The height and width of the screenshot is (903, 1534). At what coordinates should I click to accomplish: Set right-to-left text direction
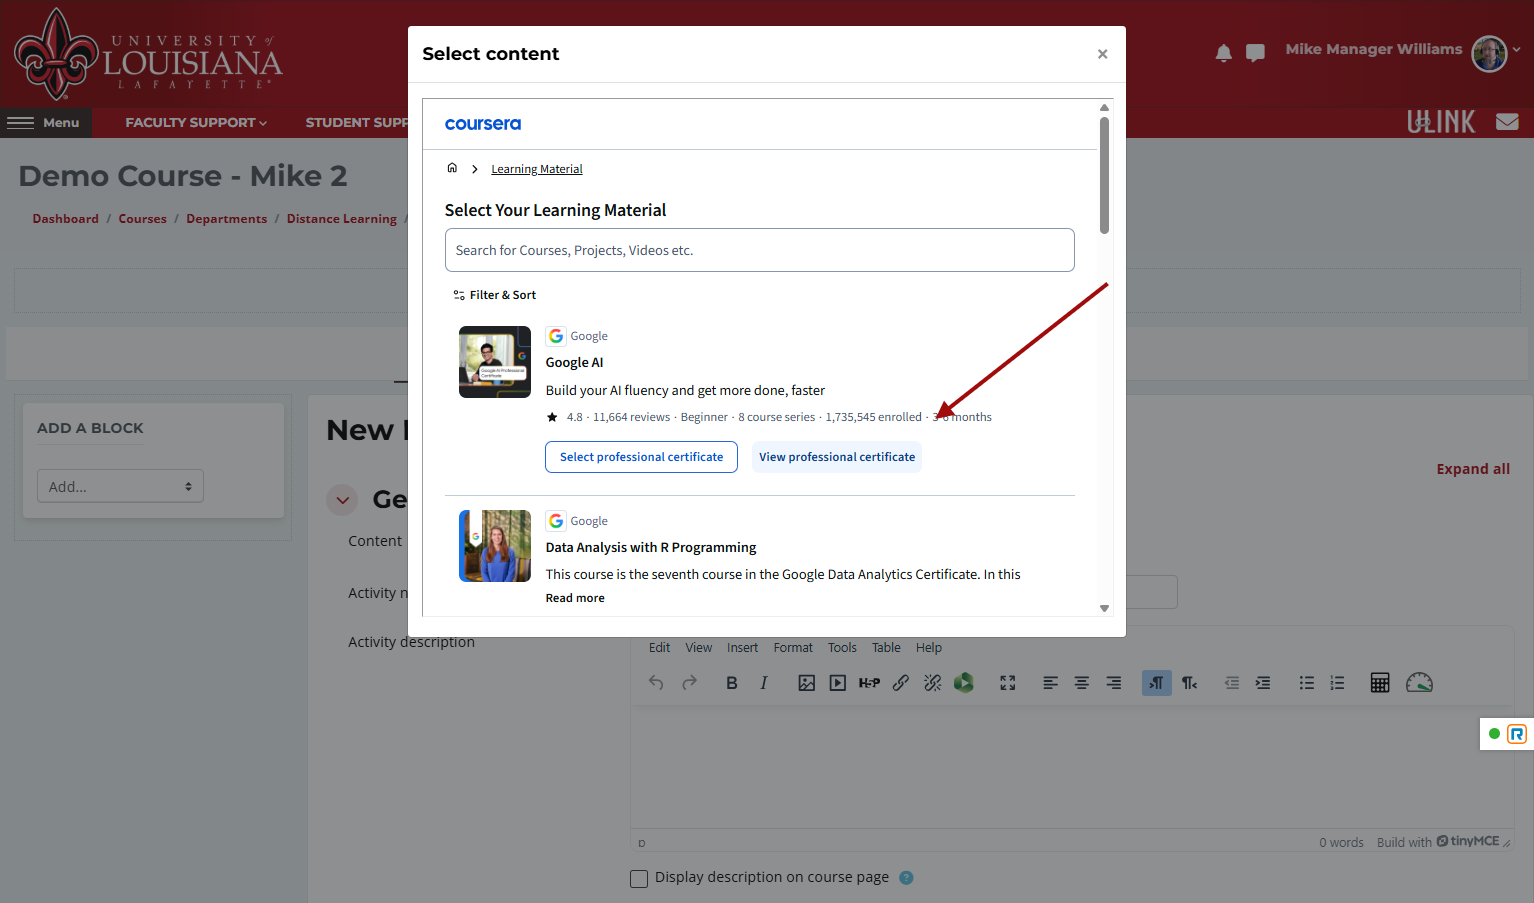tap(1189, 683)
